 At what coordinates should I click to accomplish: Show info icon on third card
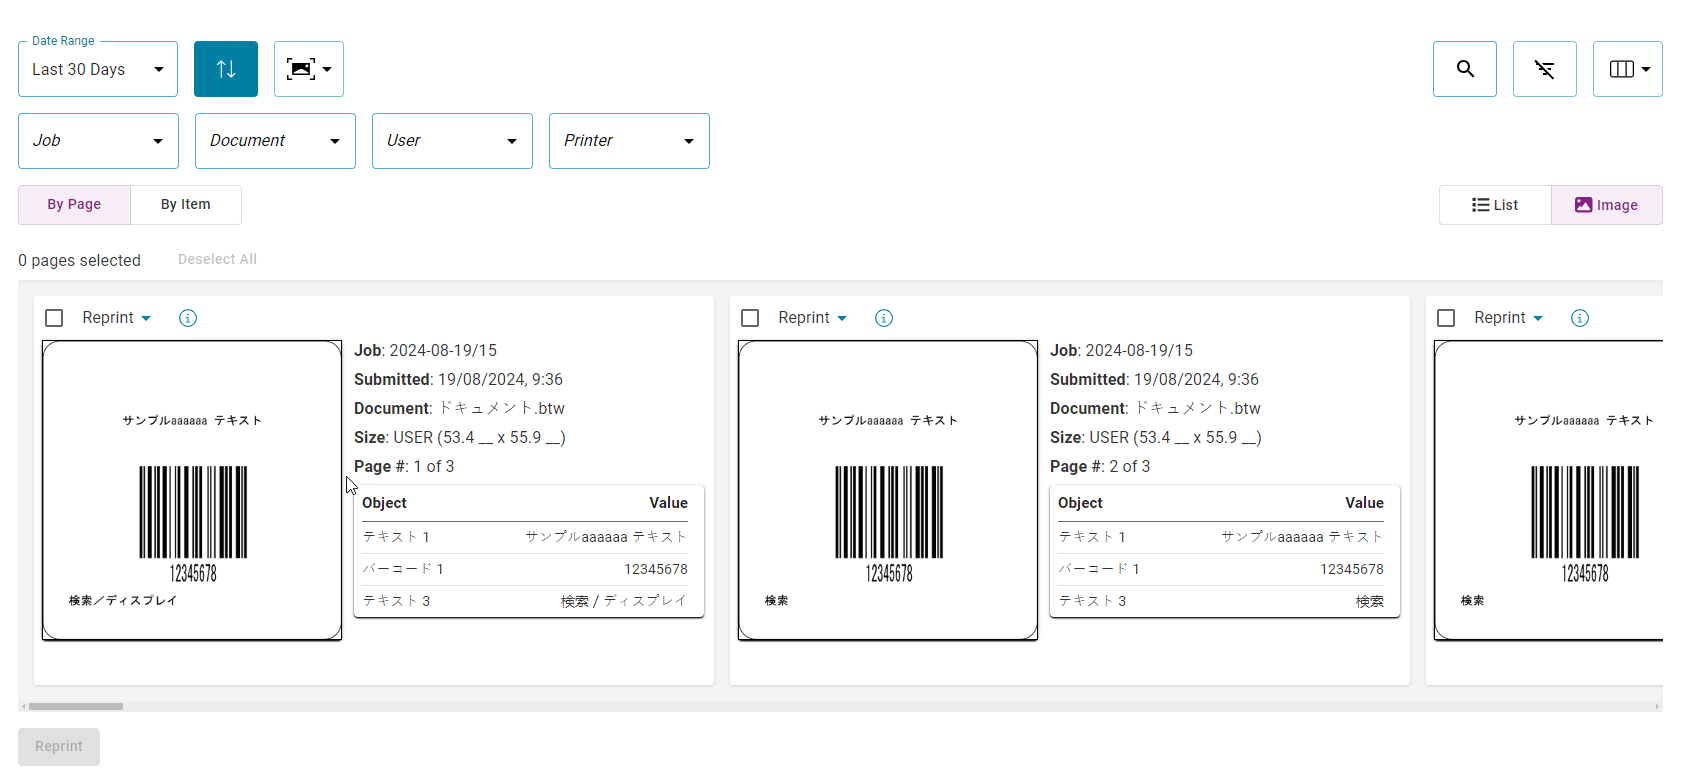[1580, 318]
